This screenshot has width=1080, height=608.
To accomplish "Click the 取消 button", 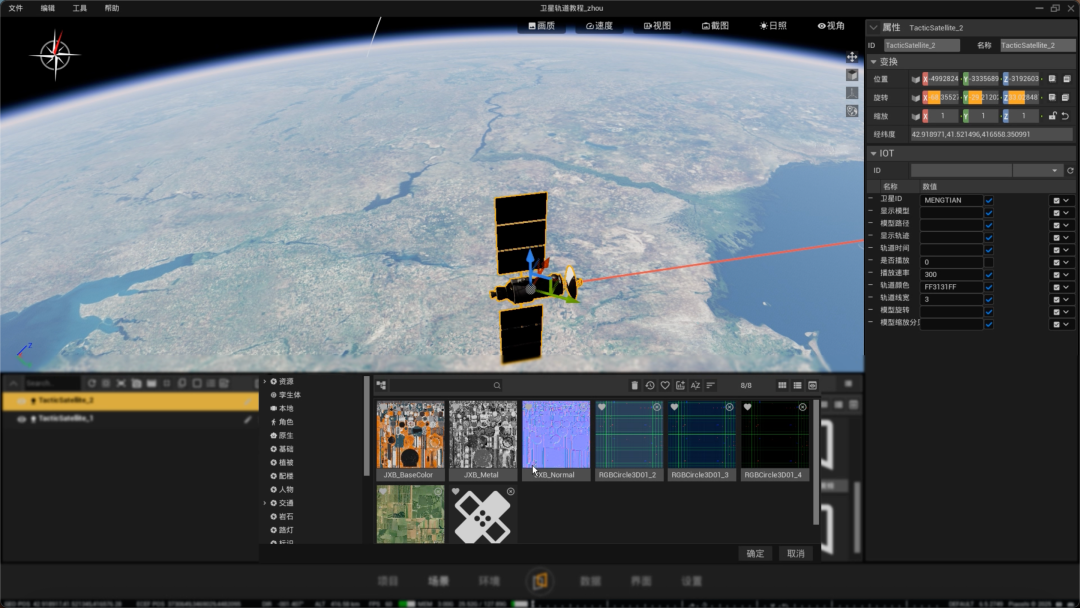I will pyautogui.click(x=796, y=554).
